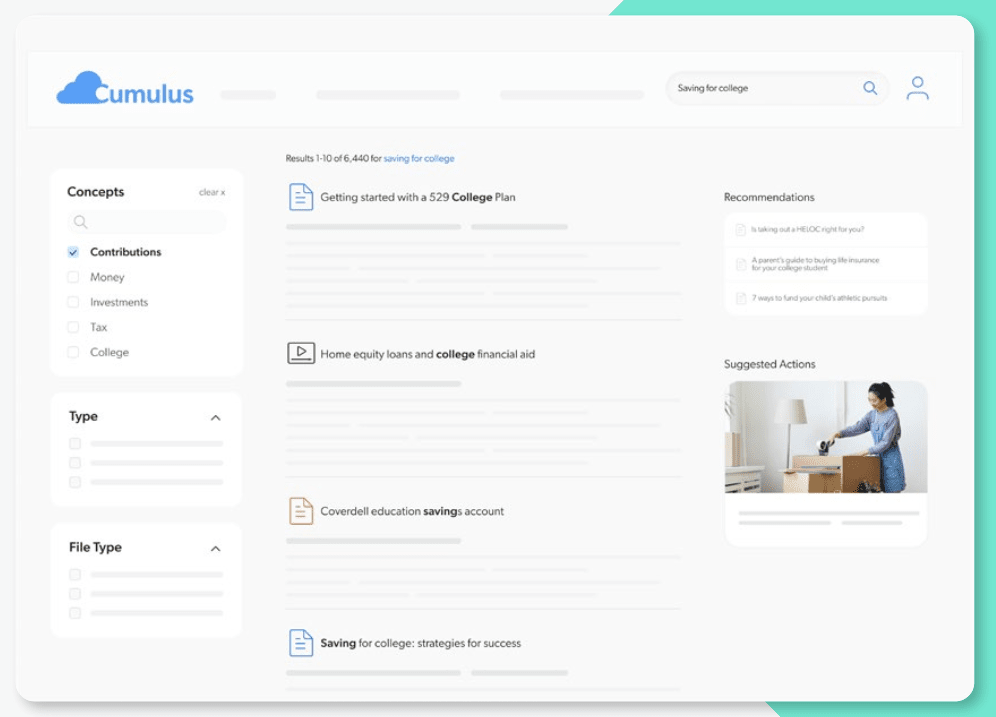Click the Suggested Actions photo thumbnail
996x717 pixels.
click(825, 437)
